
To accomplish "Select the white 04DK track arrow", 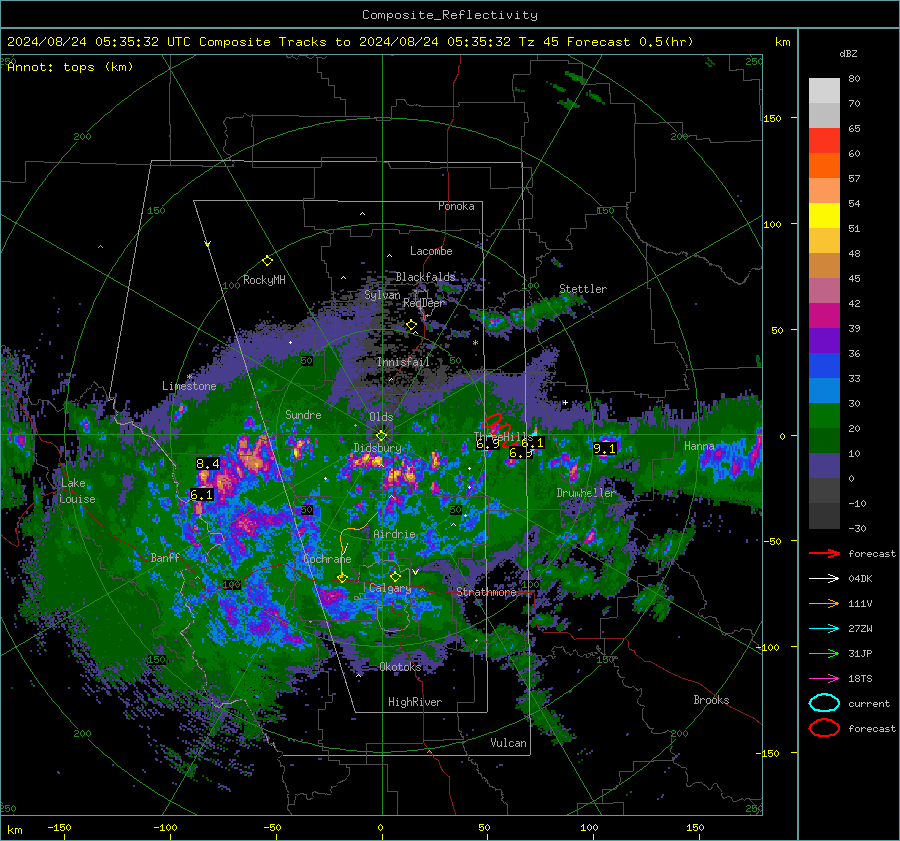I will [824, 579].
